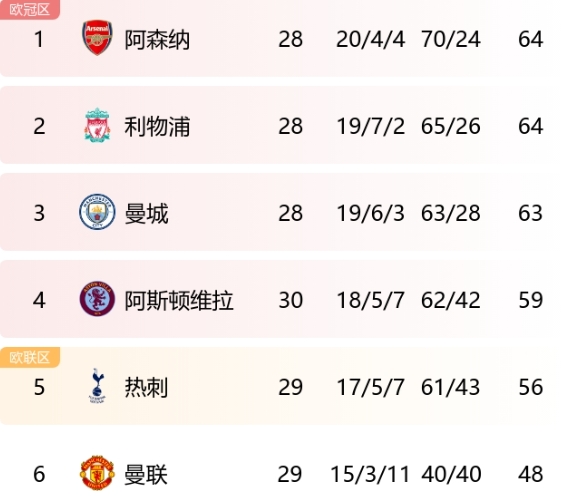Click the Tottenham Hotspur cockerel crest
The image size is (563, 504).
[x=97, y=386]
